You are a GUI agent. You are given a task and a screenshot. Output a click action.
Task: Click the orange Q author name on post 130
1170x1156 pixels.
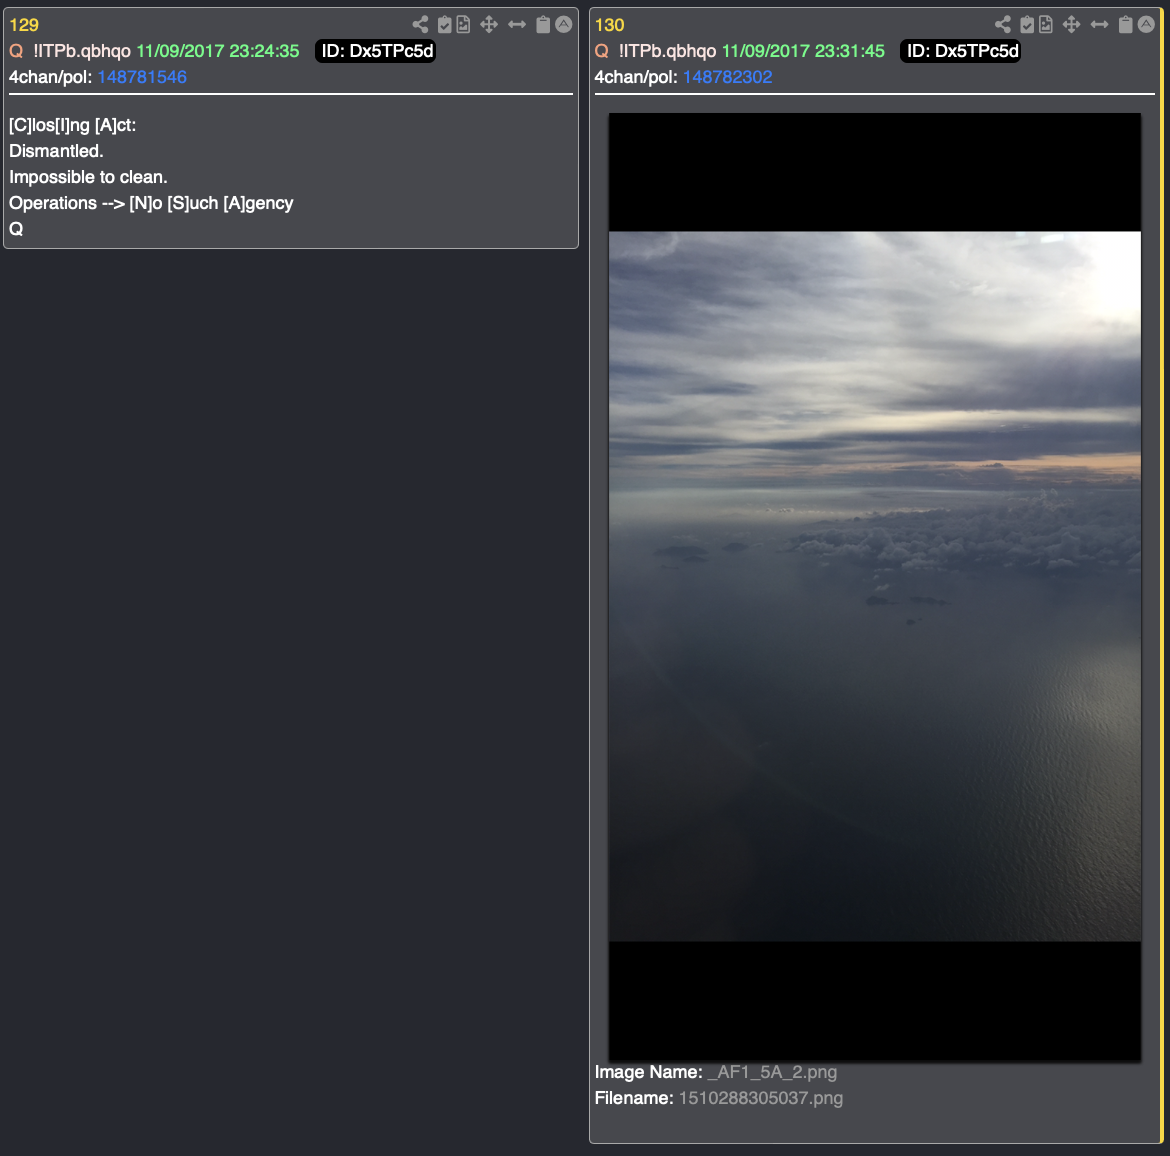601,51
